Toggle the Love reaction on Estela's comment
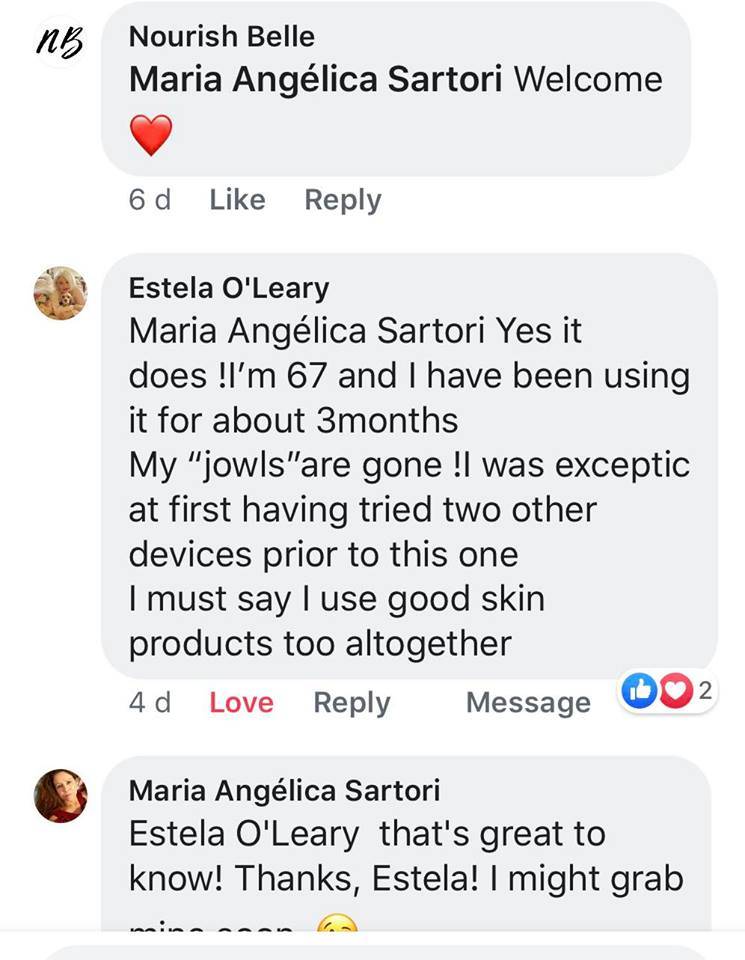 pyautogui.click(x=241, y=702)
